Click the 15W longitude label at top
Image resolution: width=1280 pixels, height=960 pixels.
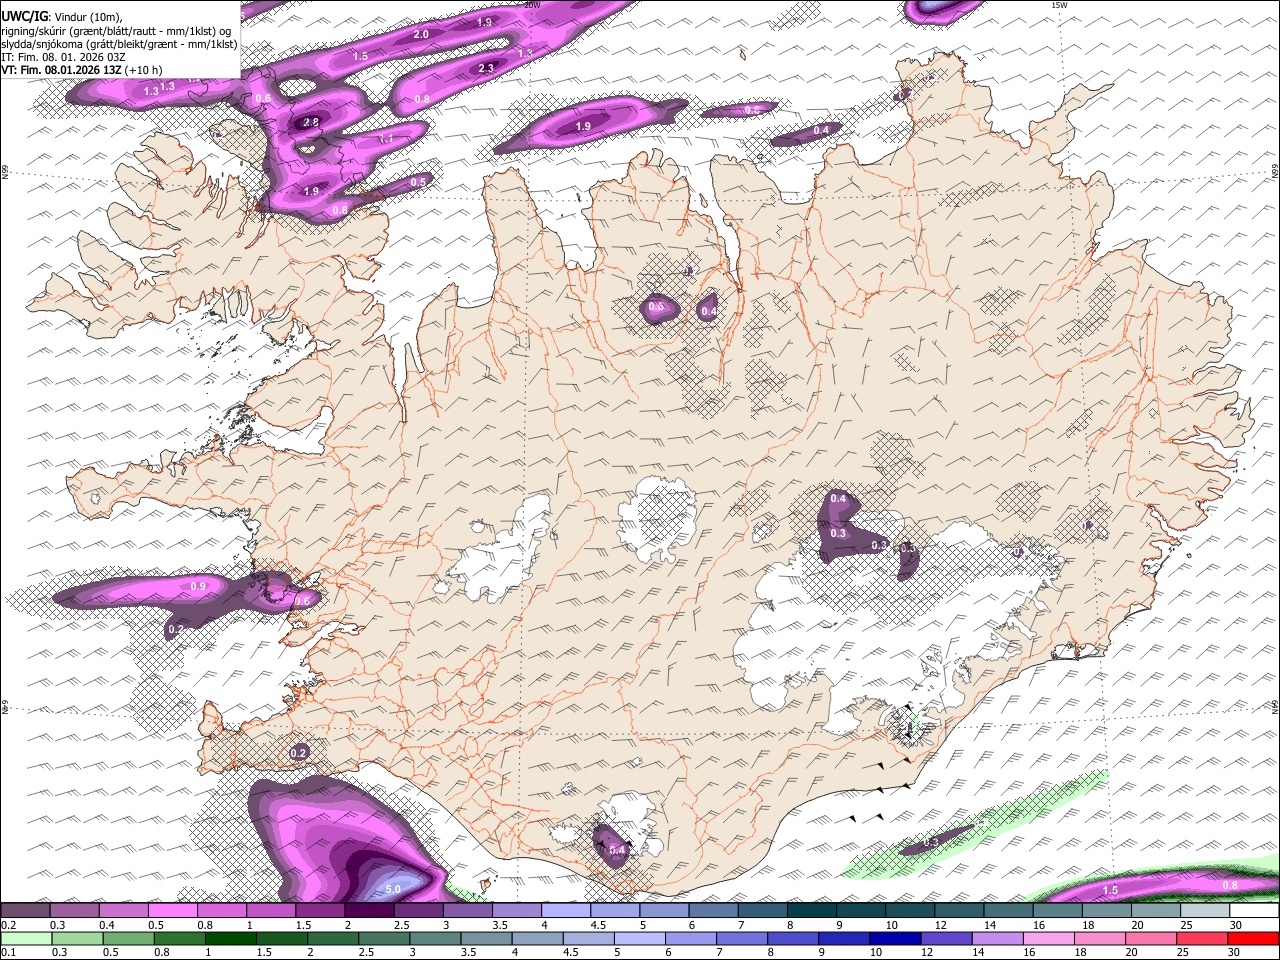coord(1059,5)
